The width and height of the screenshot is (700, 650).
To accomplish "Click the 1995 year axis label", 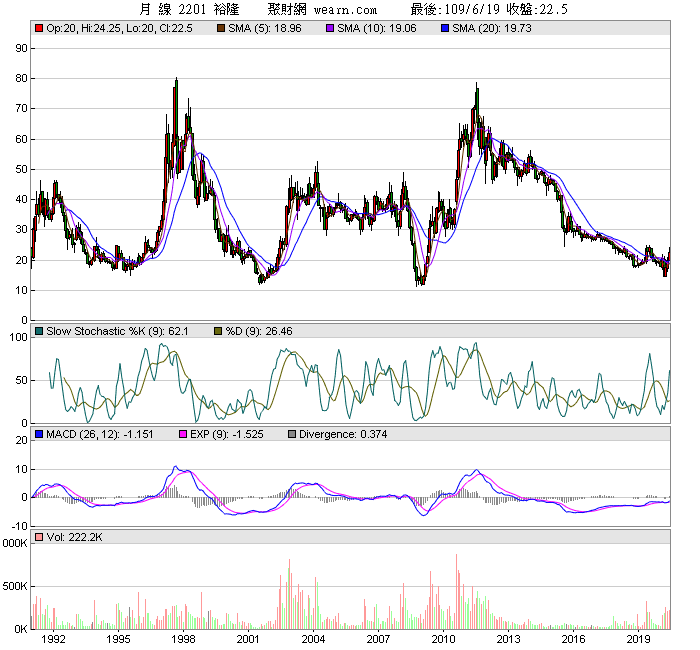I will tap(118, 639).
